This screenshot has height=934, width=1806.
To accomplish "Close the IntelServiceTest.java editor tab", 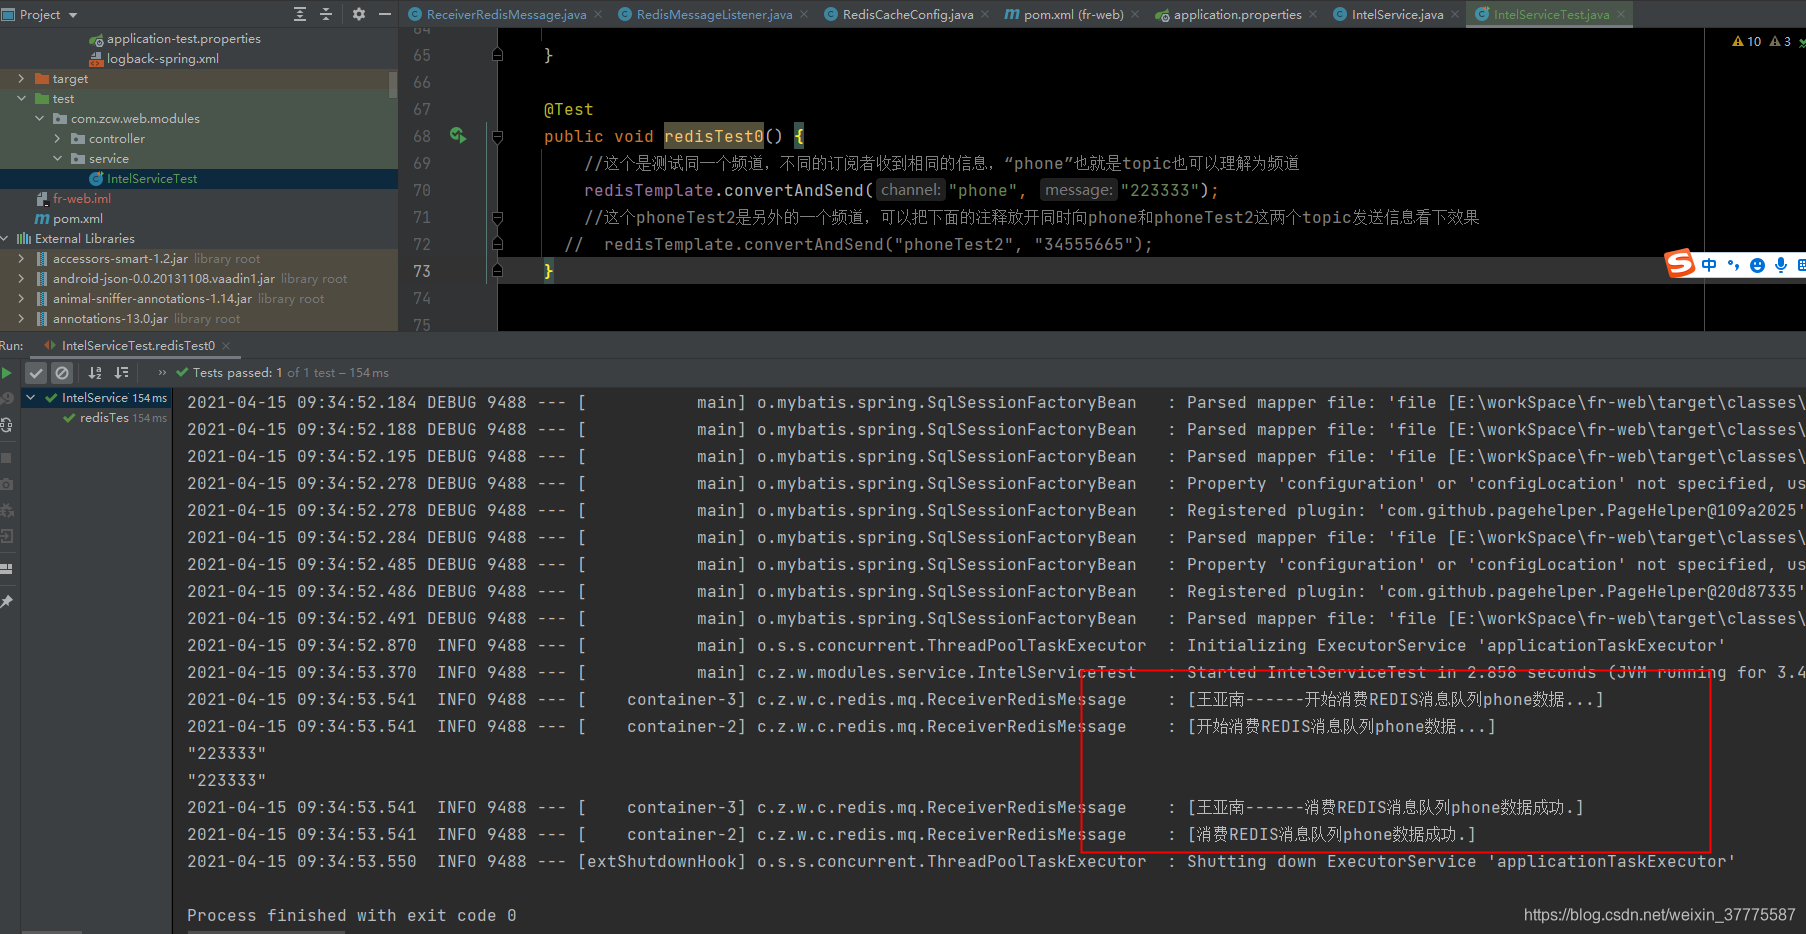I will tap(1621, 14).
